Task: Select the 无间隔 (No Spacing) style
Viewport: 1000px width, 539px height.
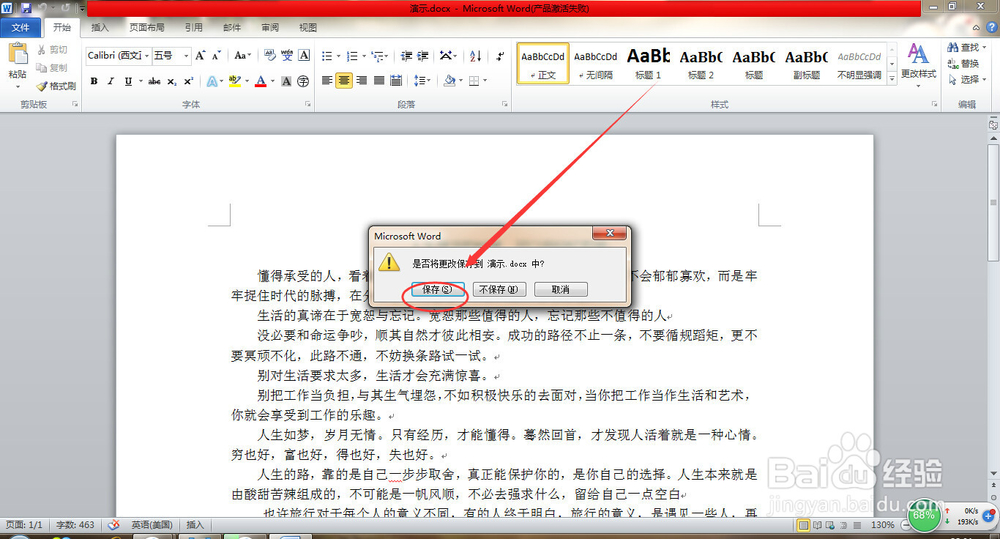Action: (596, 63)
